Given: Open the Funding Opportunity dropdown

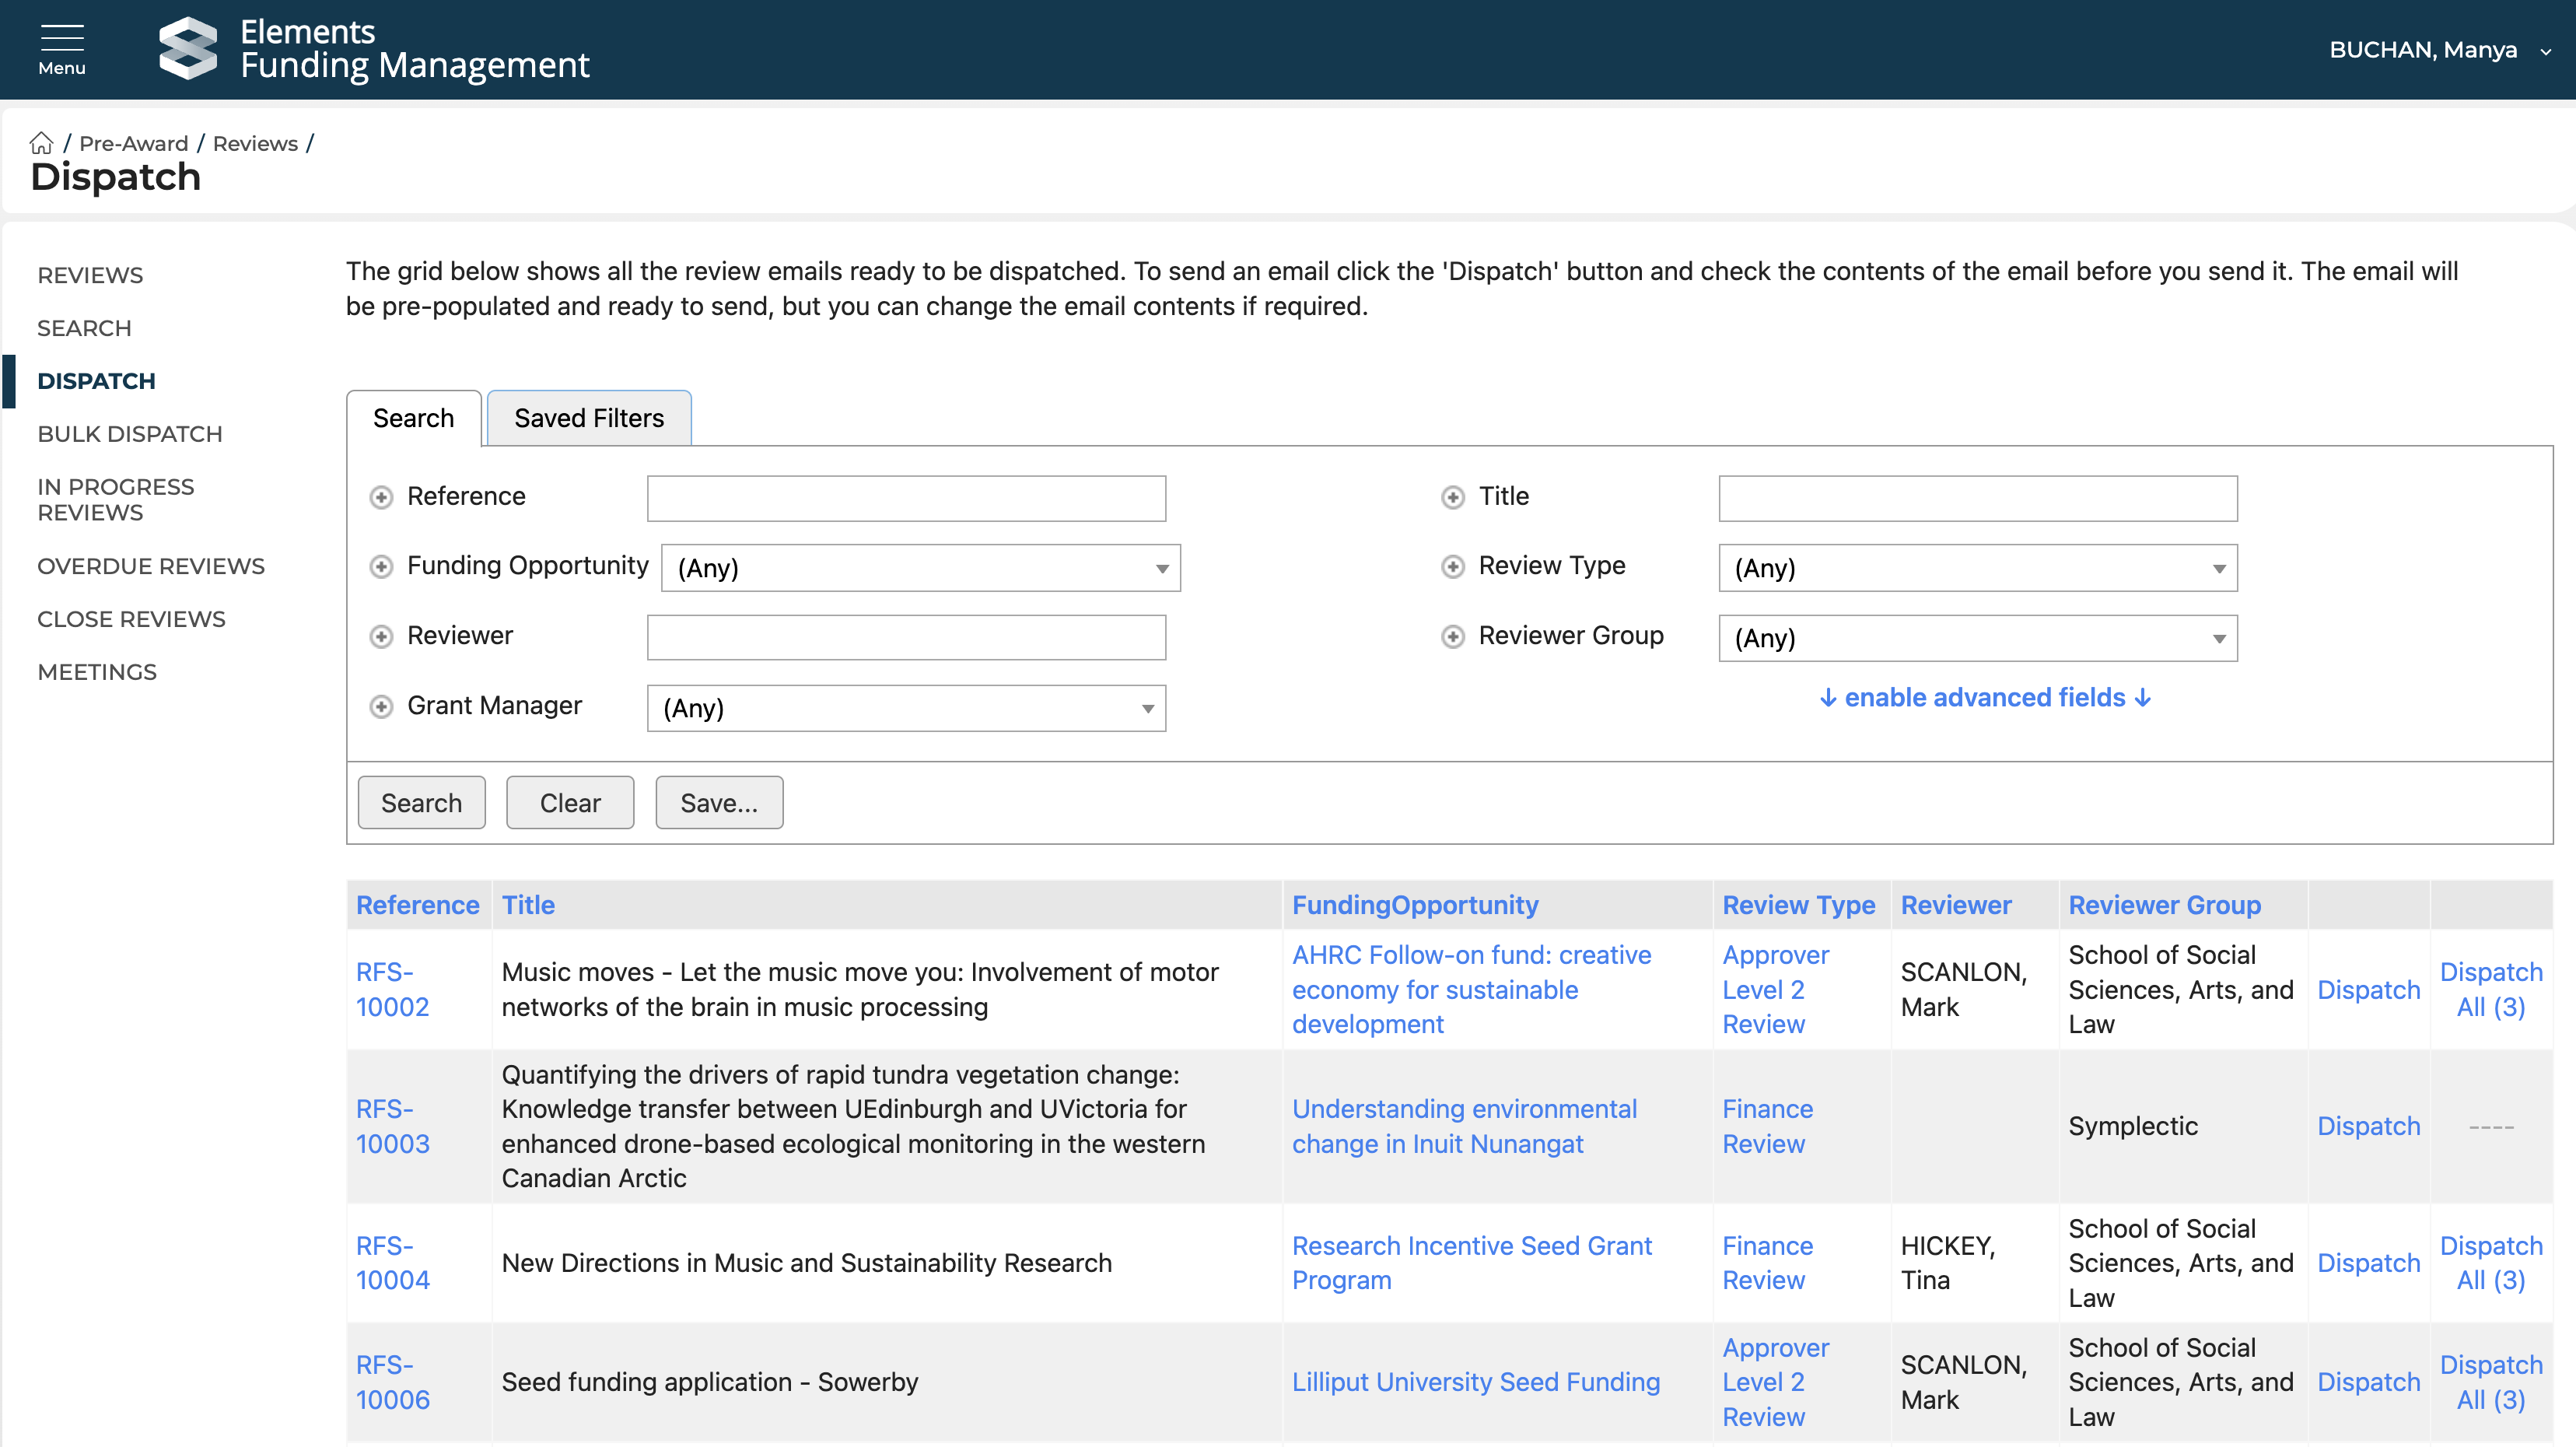Looking at the screenshot, I should click(920, 568).
